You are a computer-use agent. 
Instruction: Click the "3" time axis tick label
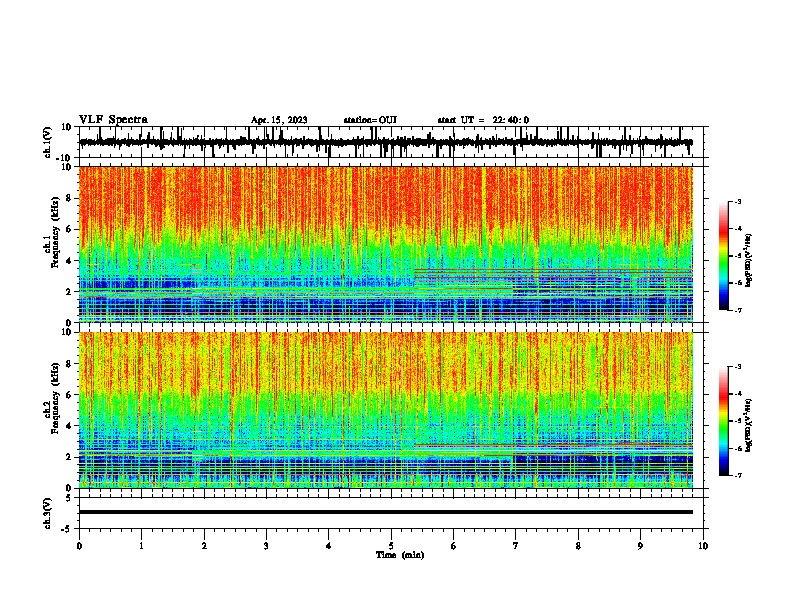coord(266,546)
